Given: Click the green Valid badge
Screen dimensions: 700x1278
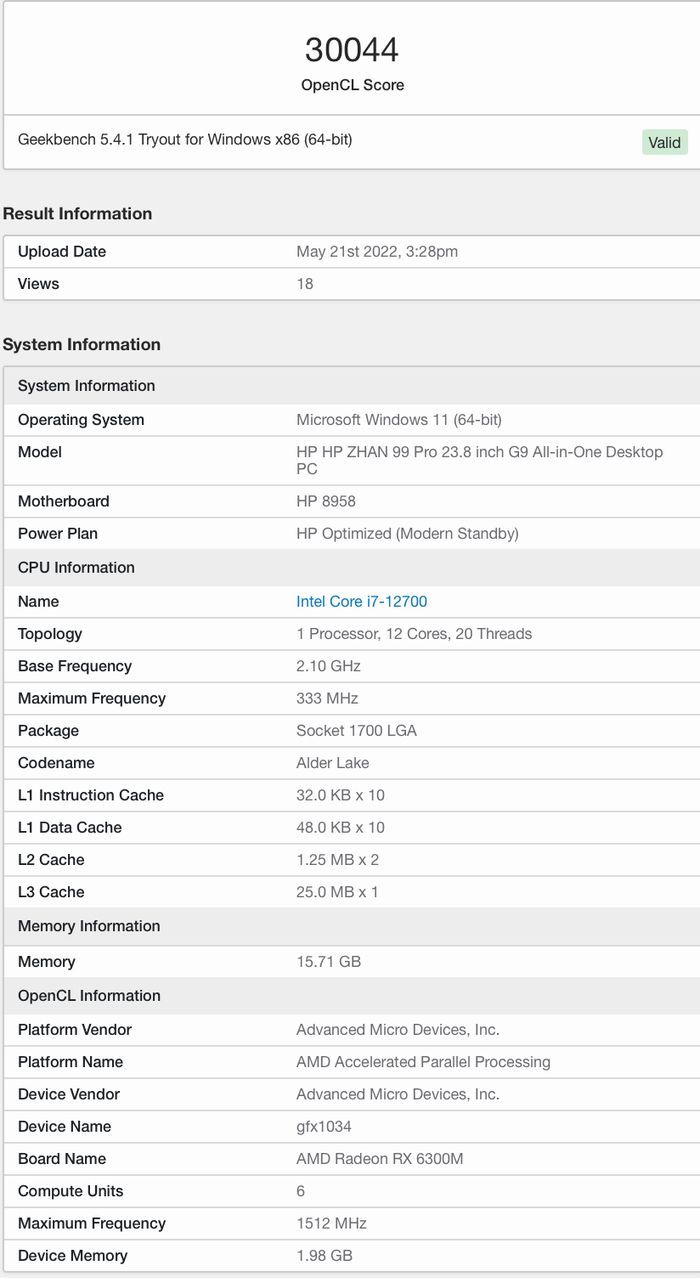Looking at the screenshot, I should (x=664, y=142).
